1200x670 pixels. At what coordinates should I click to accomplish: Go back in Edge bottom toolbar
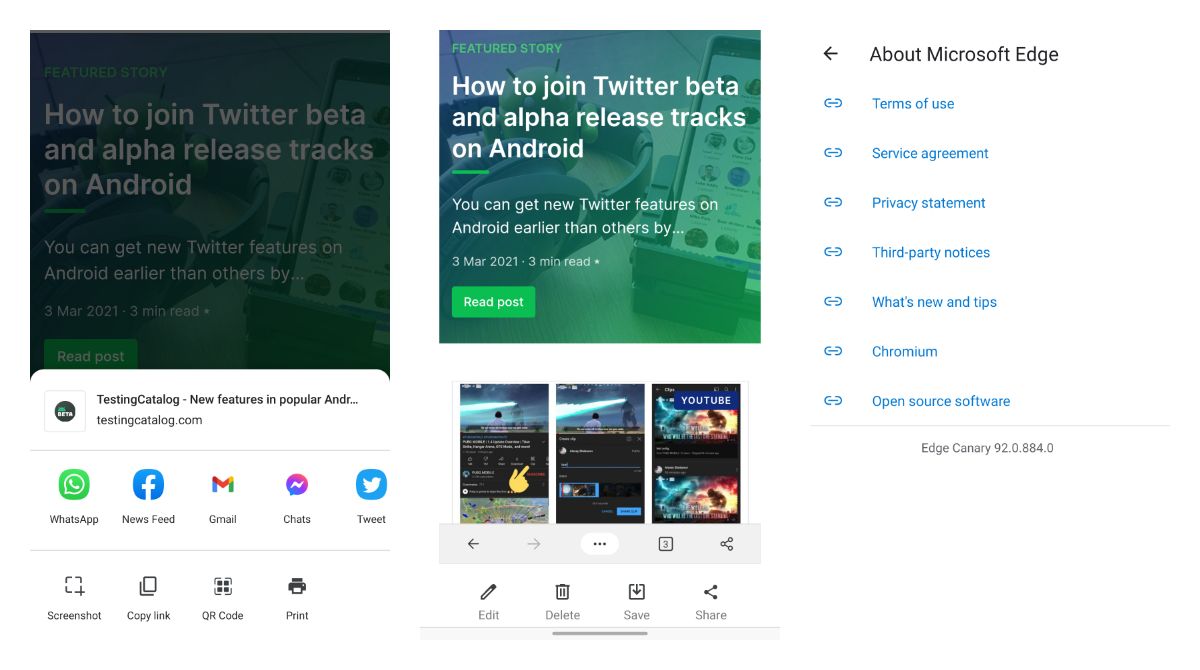473,544
